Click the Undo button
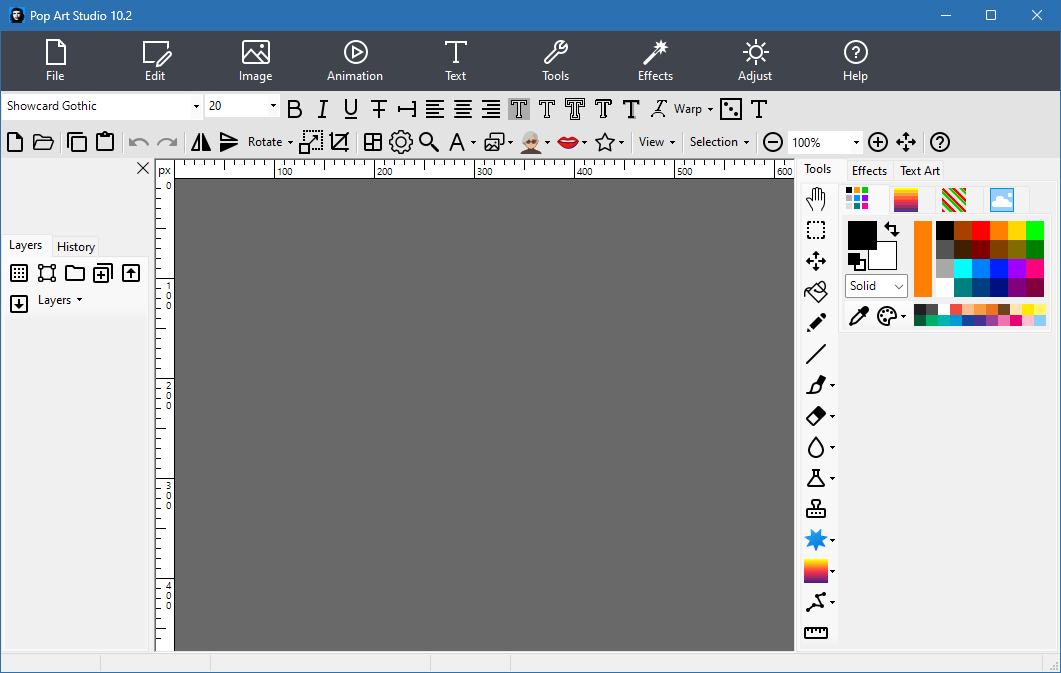This screenshot has width=1061, height=673. pyautogui.click(x=139, y=142)
